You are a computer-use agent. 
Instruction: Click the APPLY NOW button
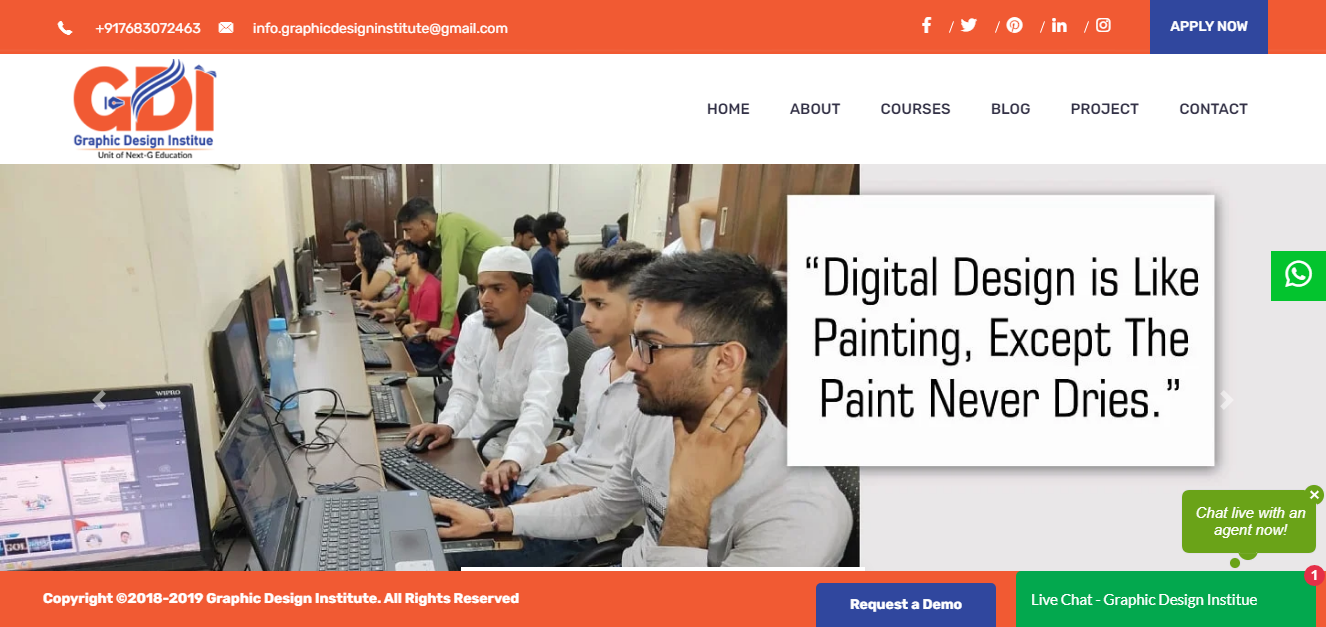[x=1208, y=27]
